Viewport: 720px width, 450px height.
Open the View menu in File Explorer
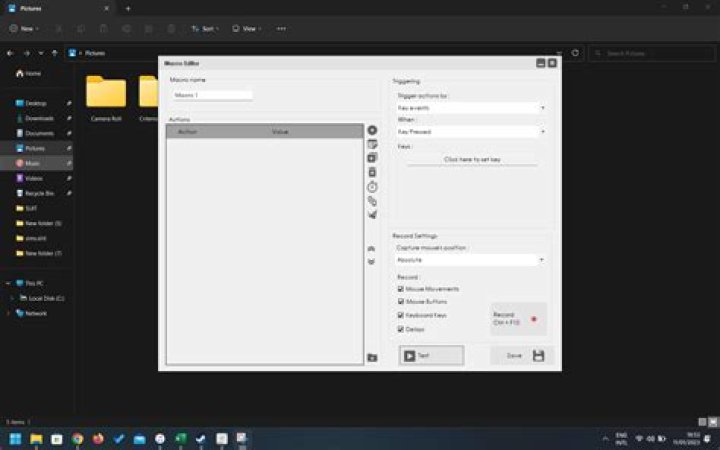click(246, 29)
